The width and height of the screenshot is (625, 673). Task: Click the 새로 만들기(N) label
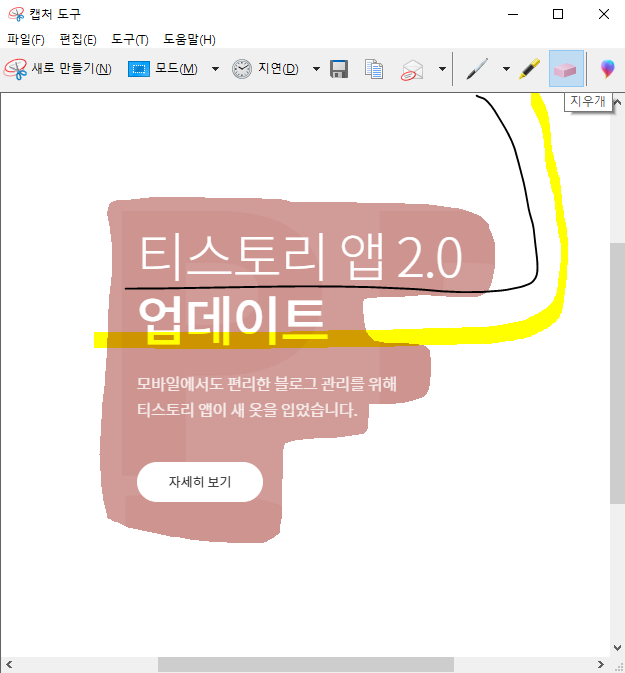pos(72,69)
